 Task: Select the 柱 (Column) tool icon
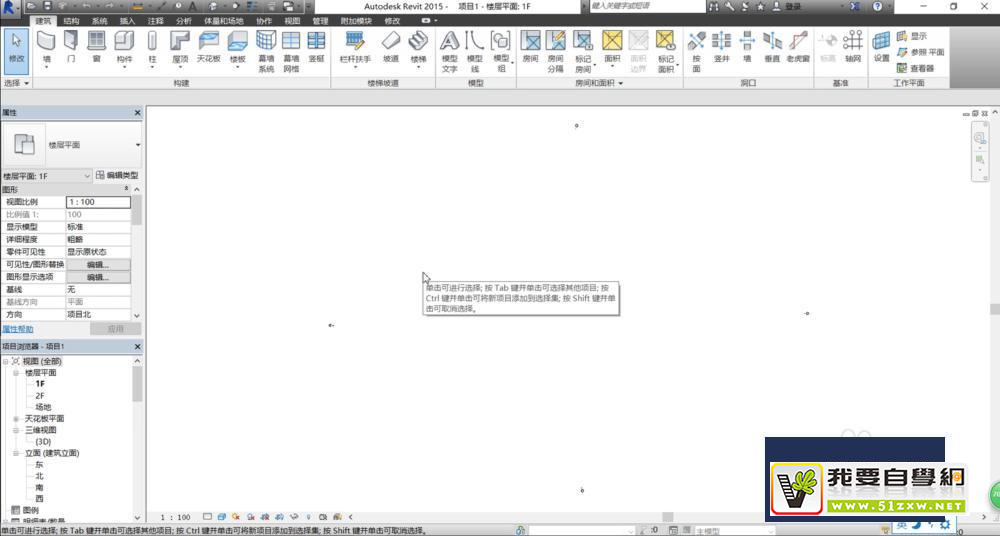point(152,42)
